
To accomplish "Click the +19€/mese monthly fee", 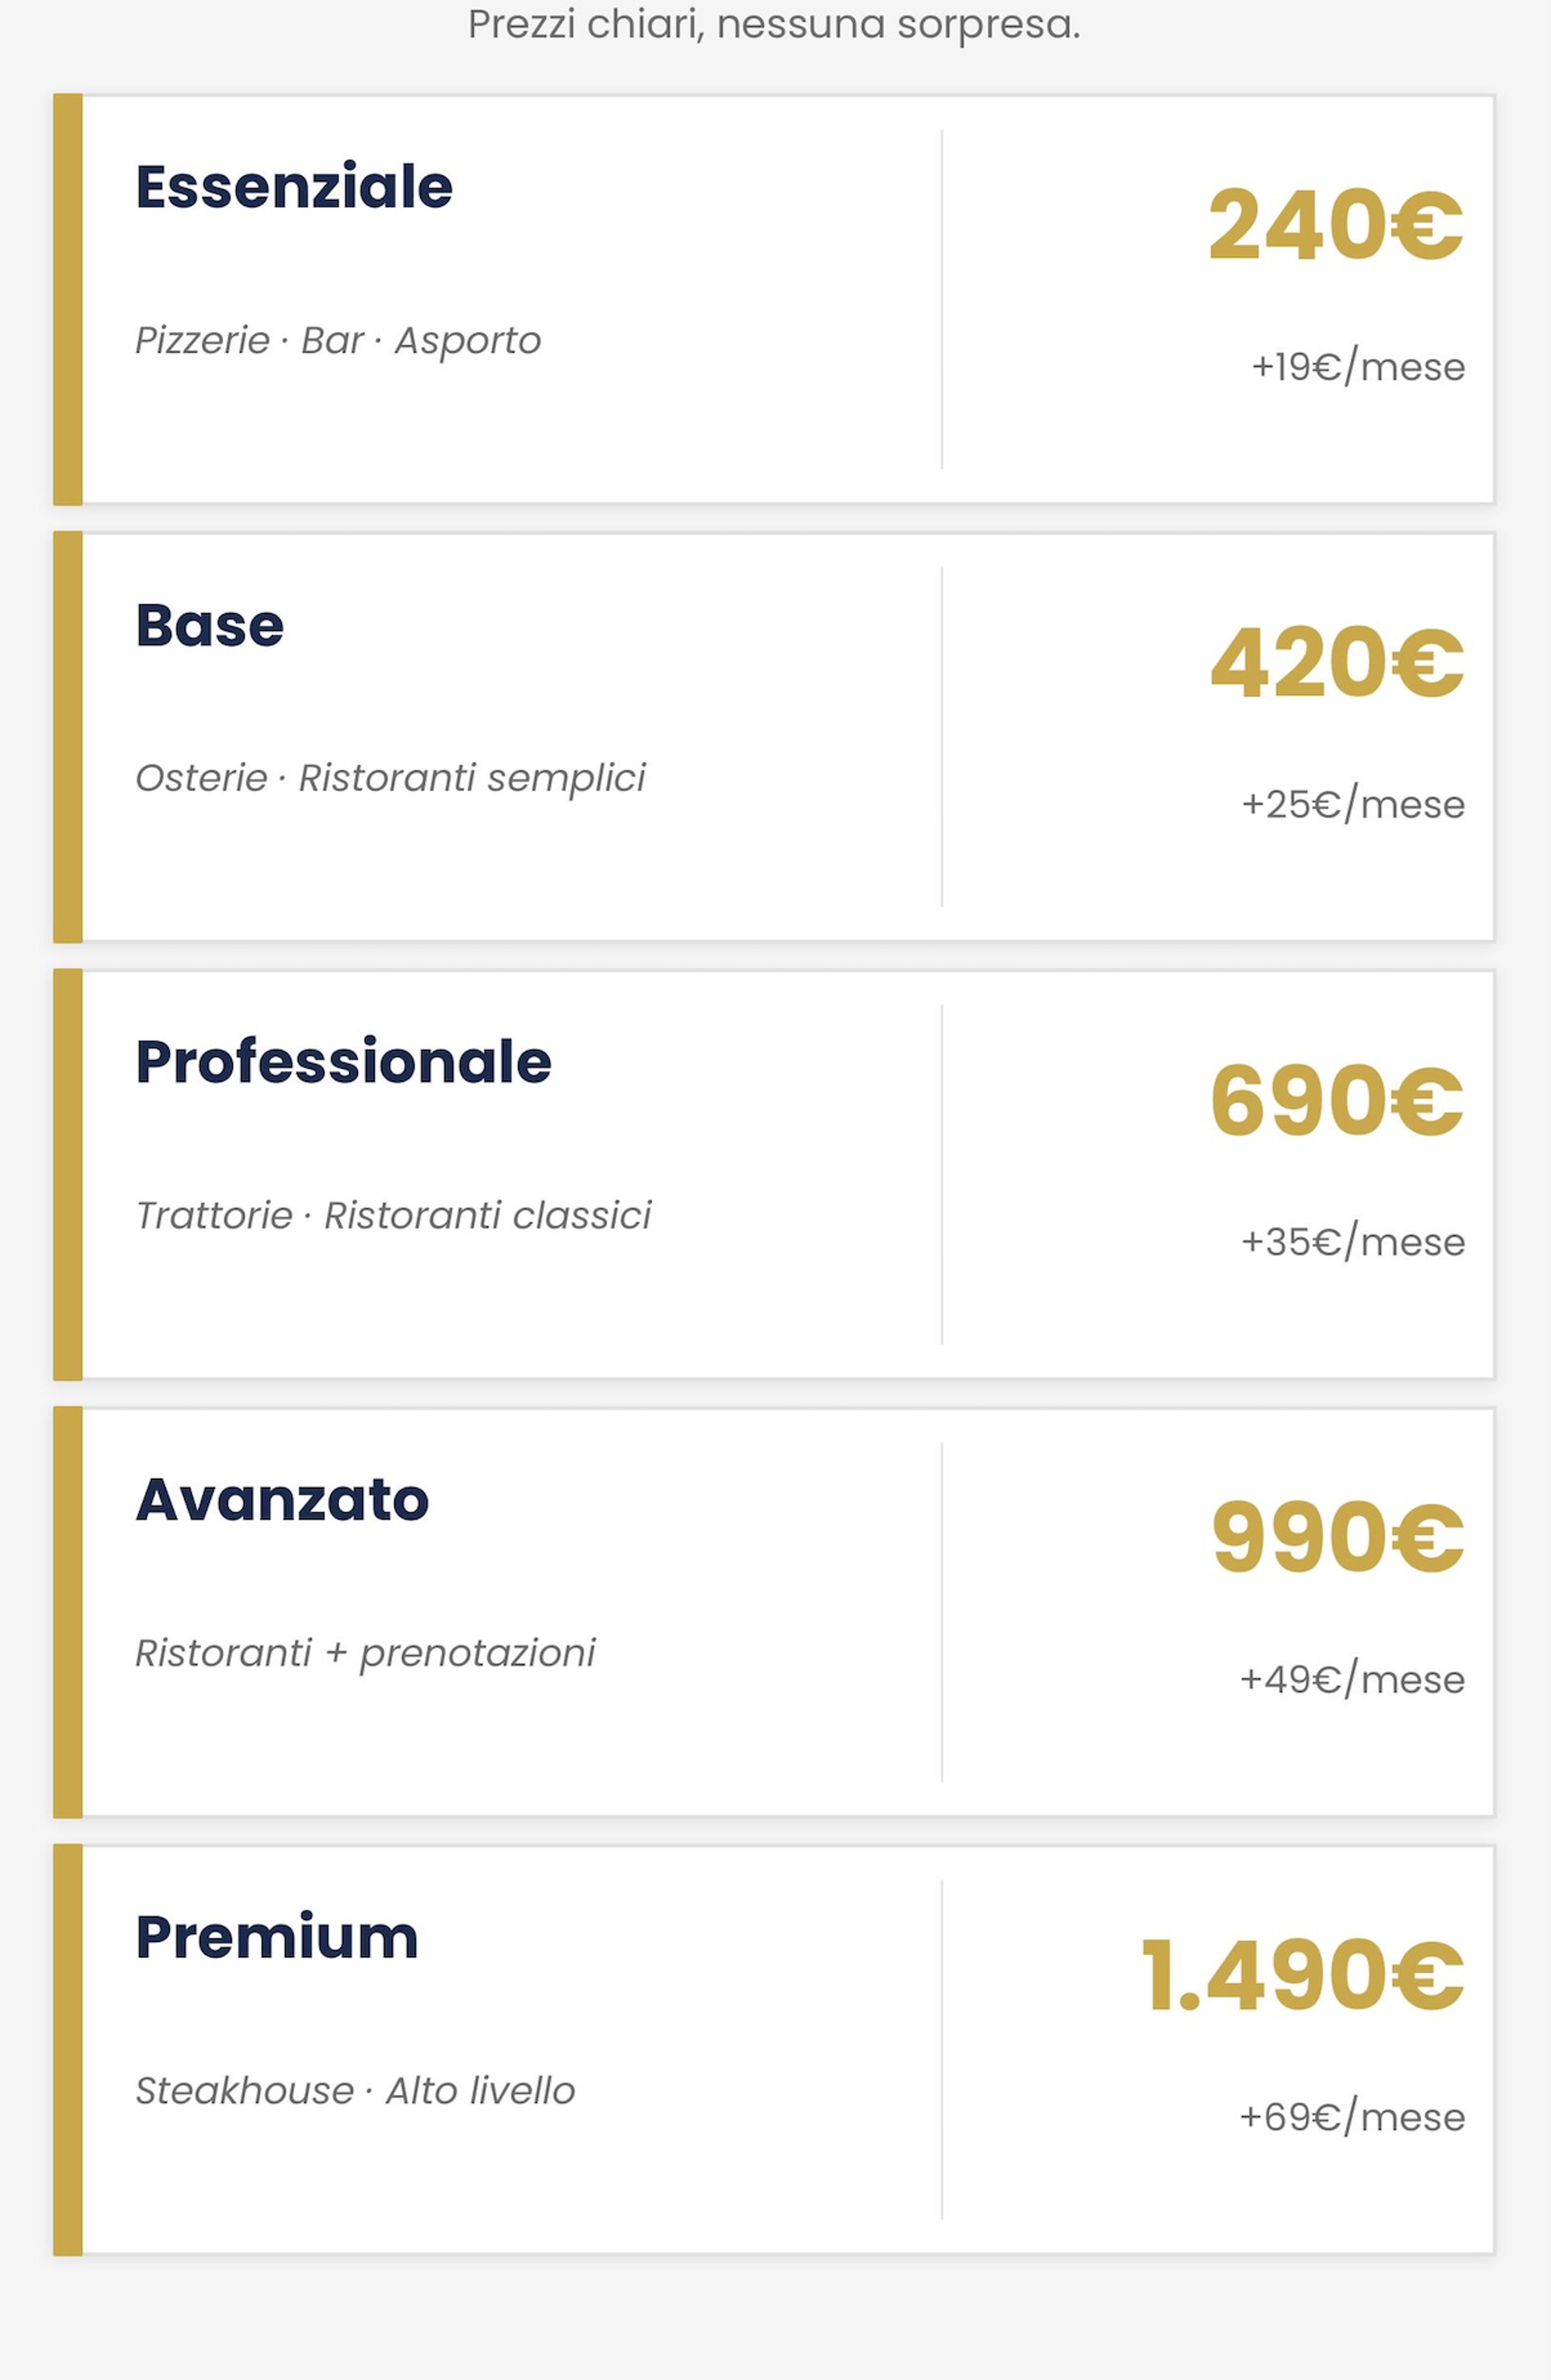I will (1357, 367).
